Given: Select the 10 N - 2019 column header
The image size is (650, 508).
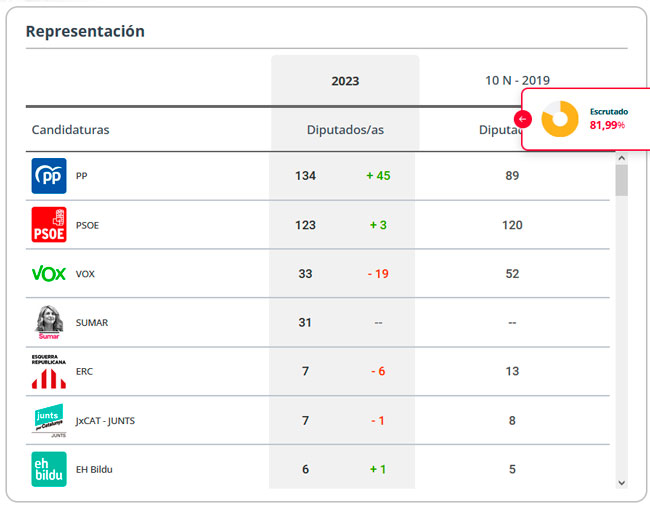Looking at the screenshot, I should (517, 80).
